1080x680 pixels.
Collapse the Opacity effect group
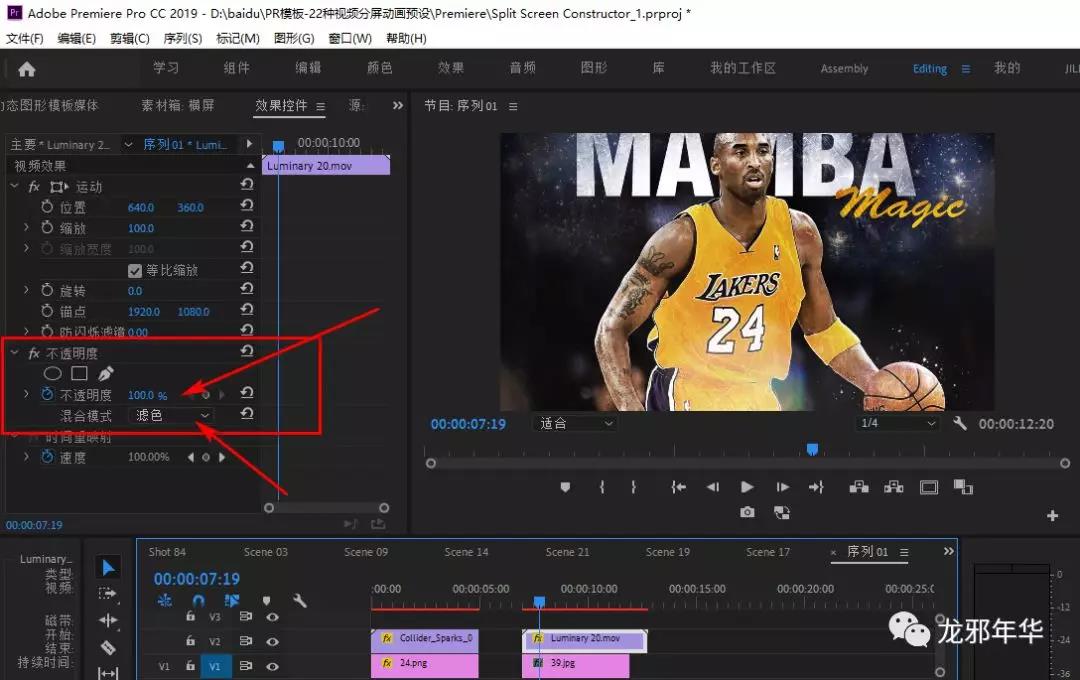tap(14, 352)
